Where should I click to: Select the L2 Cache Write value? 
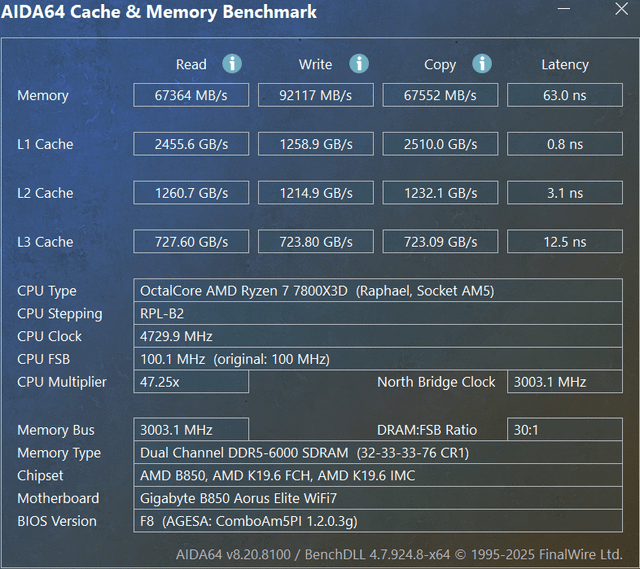315,193
